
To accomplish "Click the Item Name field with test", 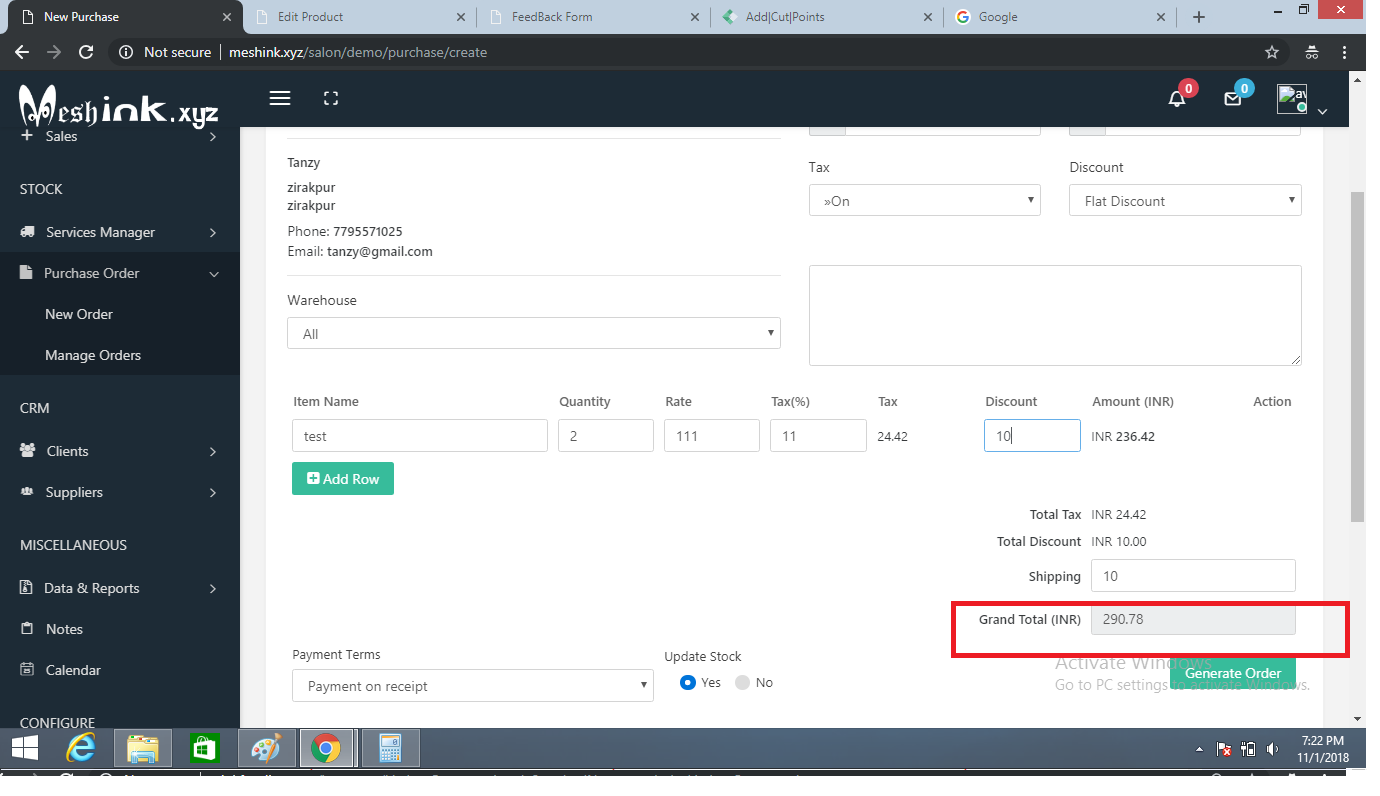I will [420, 436].
